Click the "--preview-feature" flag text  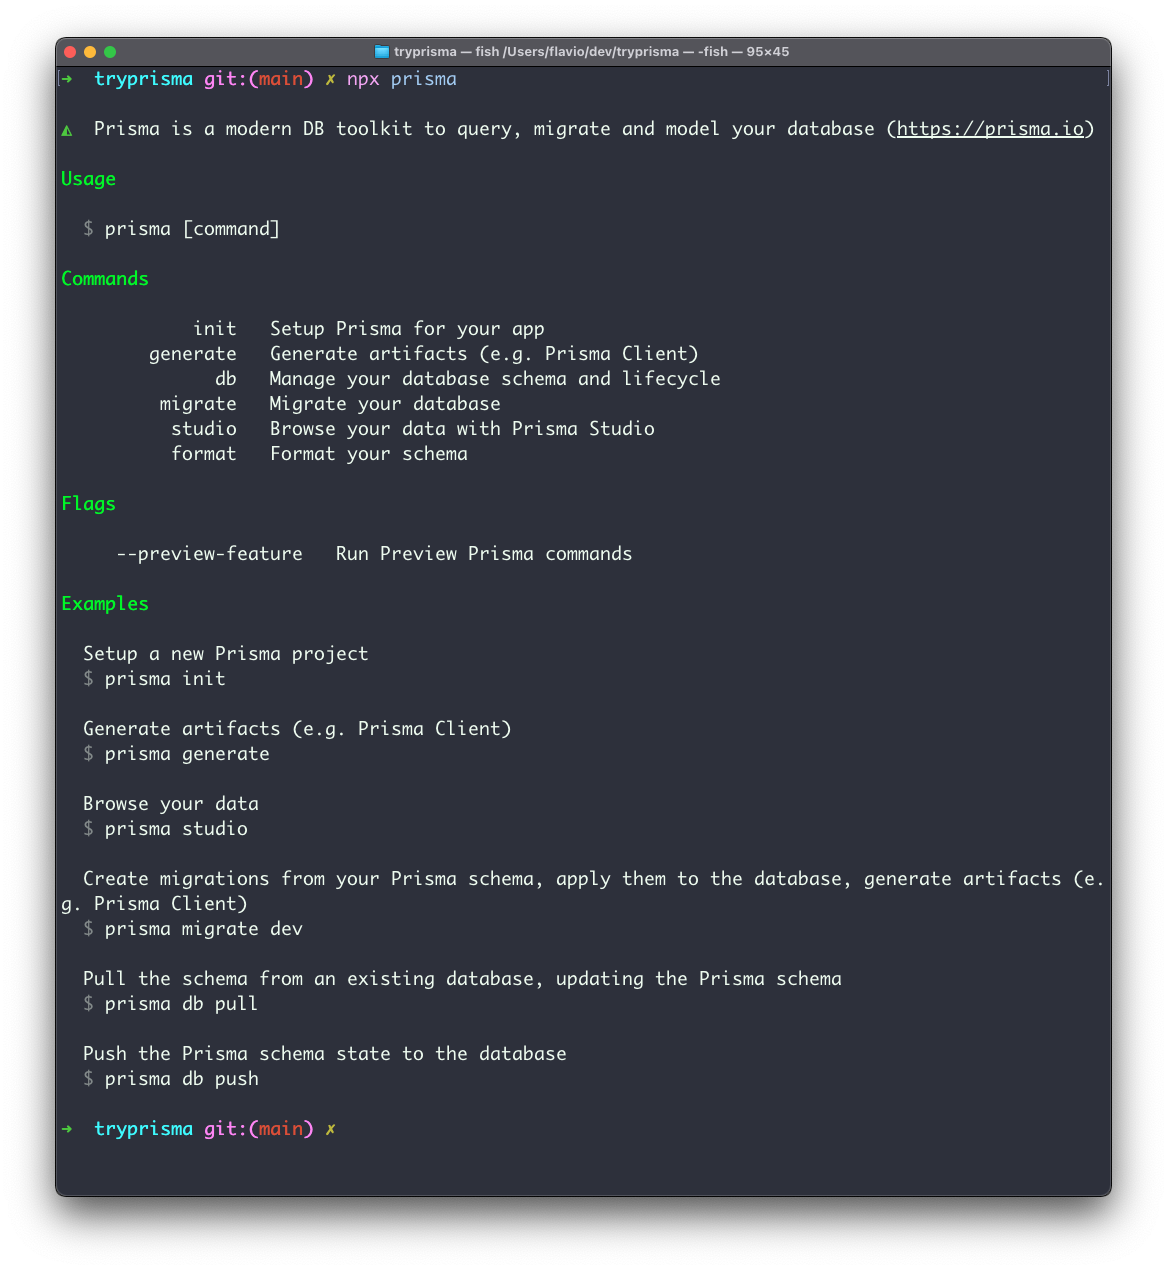209,554
